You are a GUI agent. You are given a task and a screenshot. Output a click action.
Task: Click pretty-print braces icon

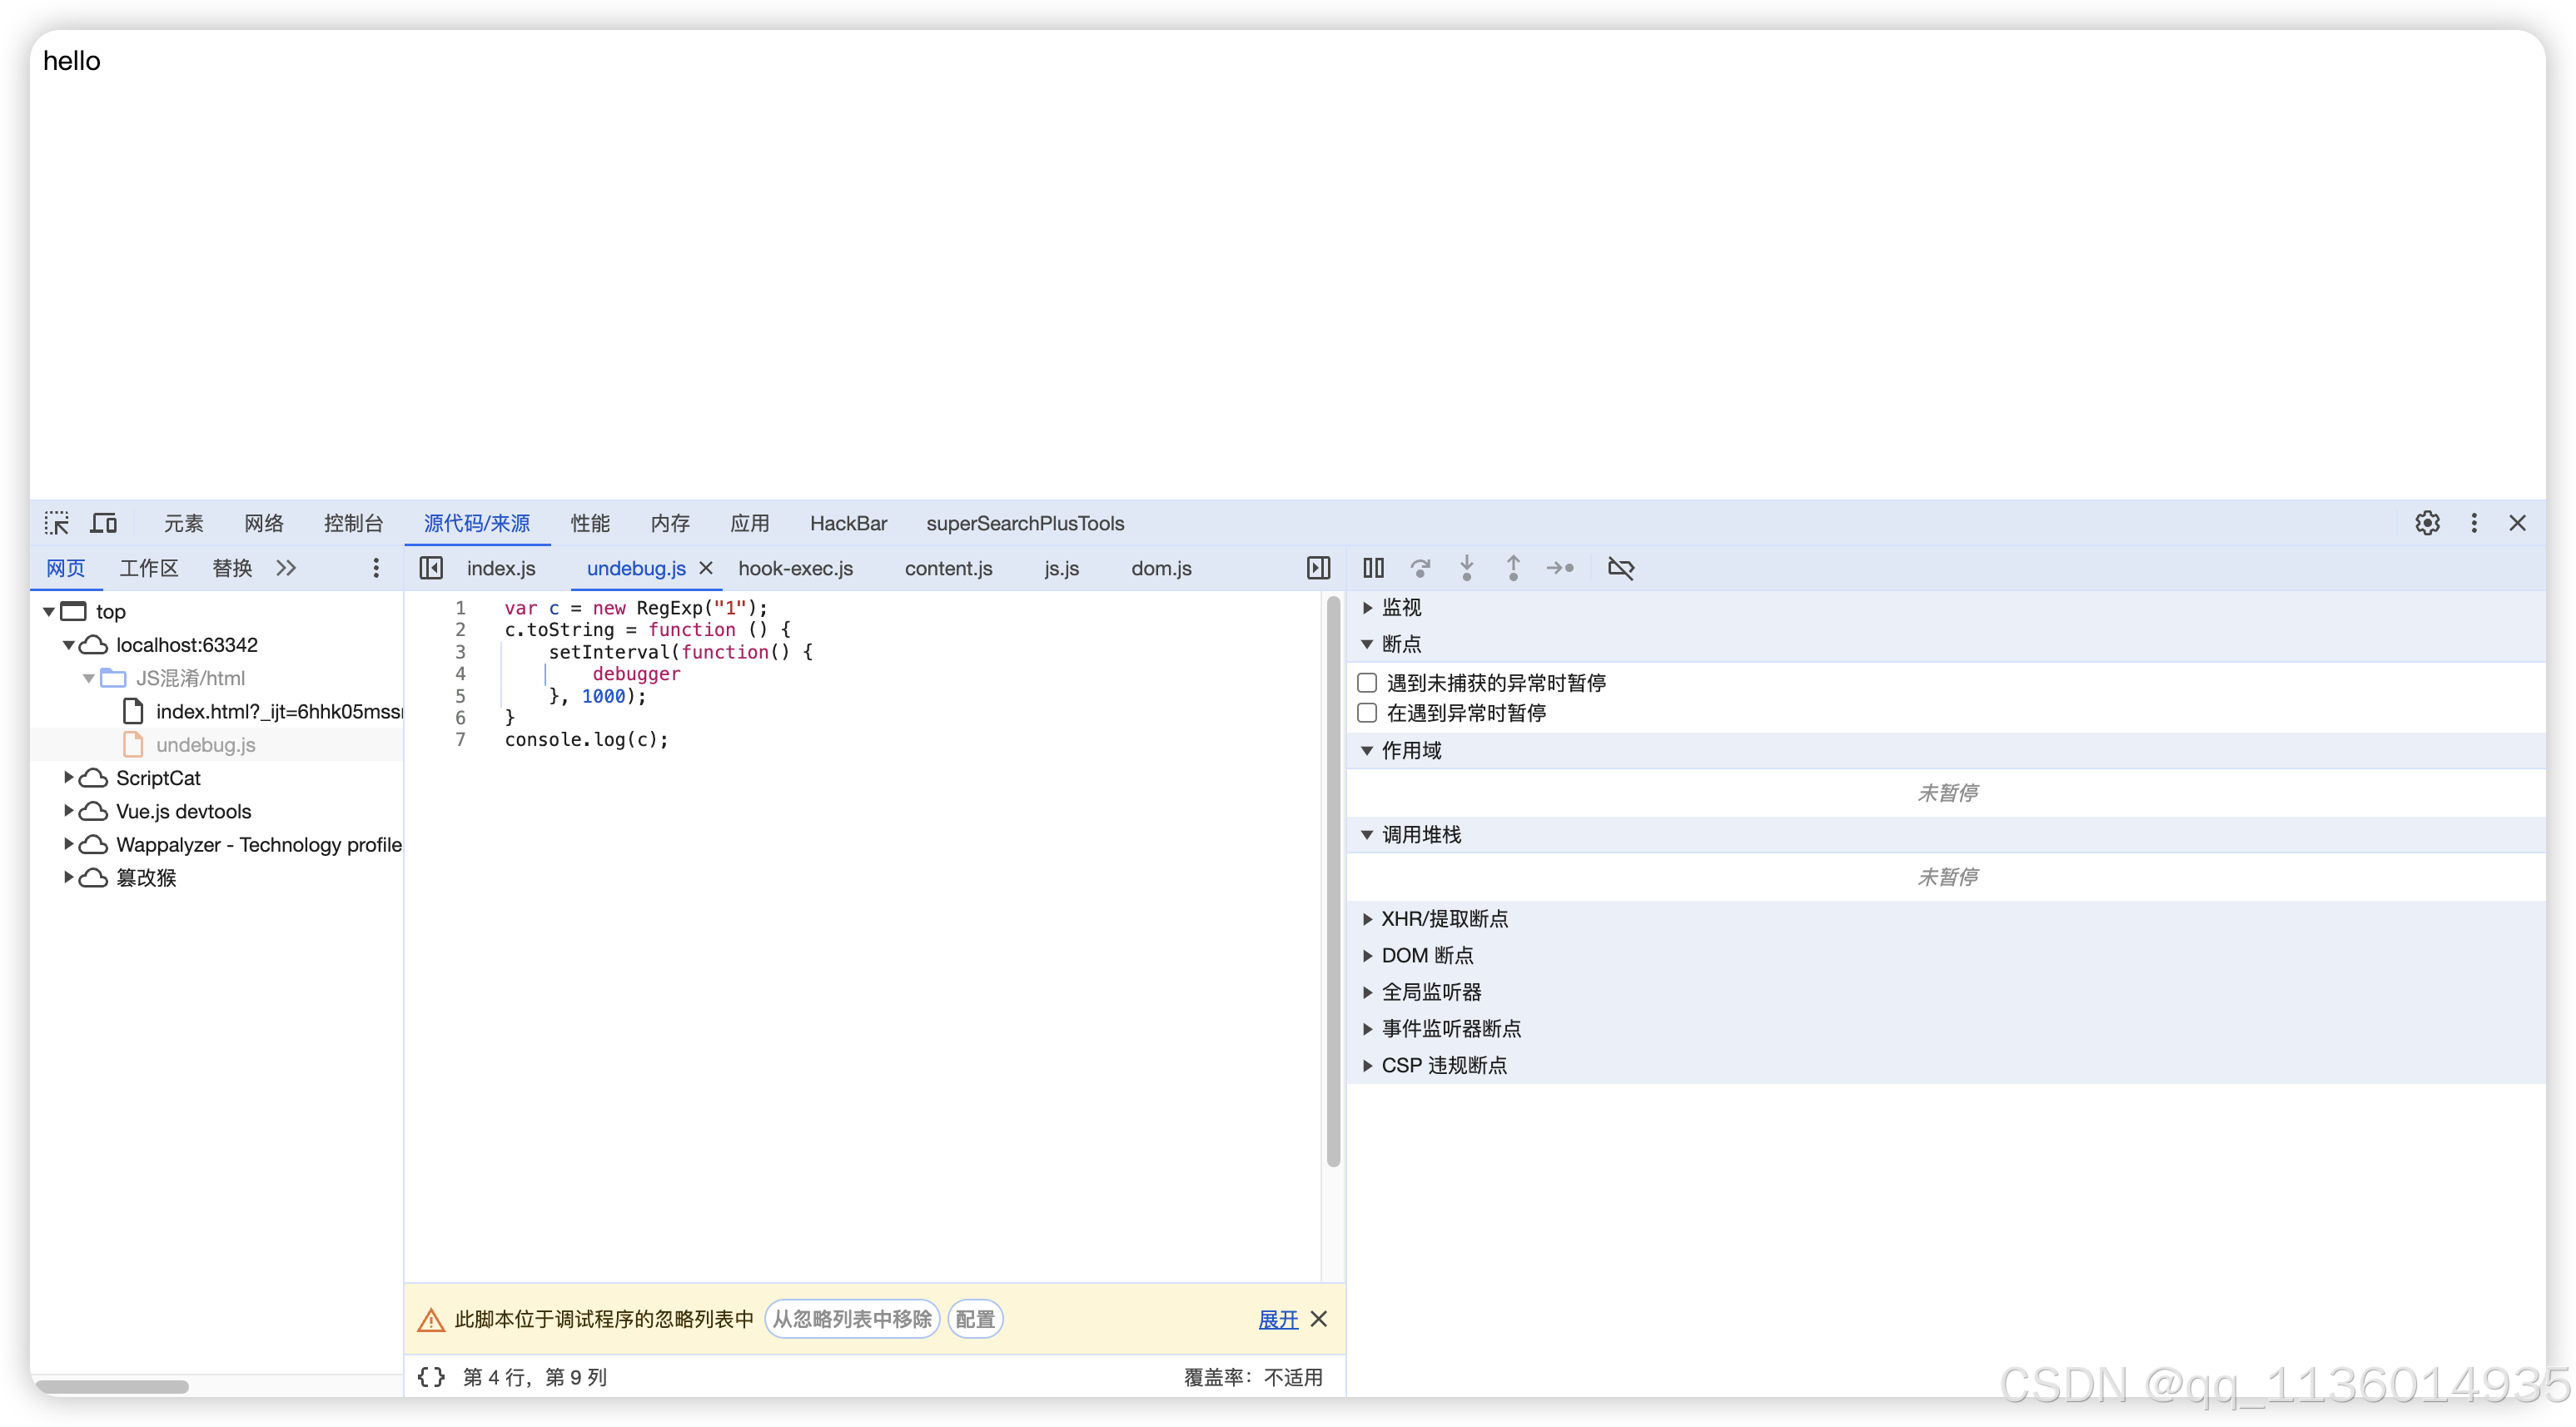click(x=431, y=1377)
